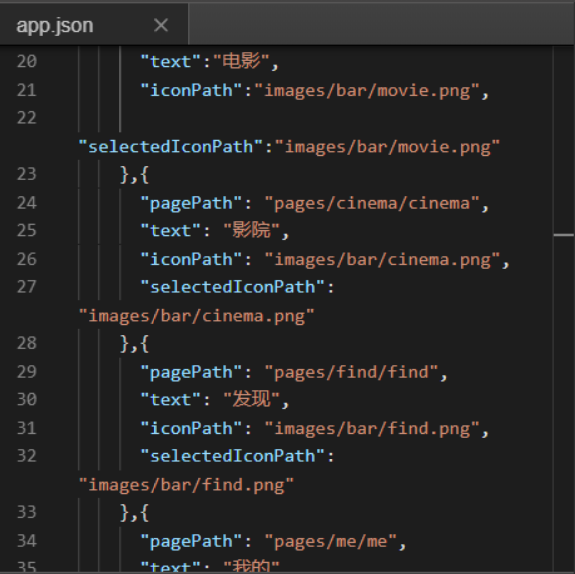This screenshot has width=575, height=574.
Task: Click line number 26 in gutter
Action: [27, 259]
